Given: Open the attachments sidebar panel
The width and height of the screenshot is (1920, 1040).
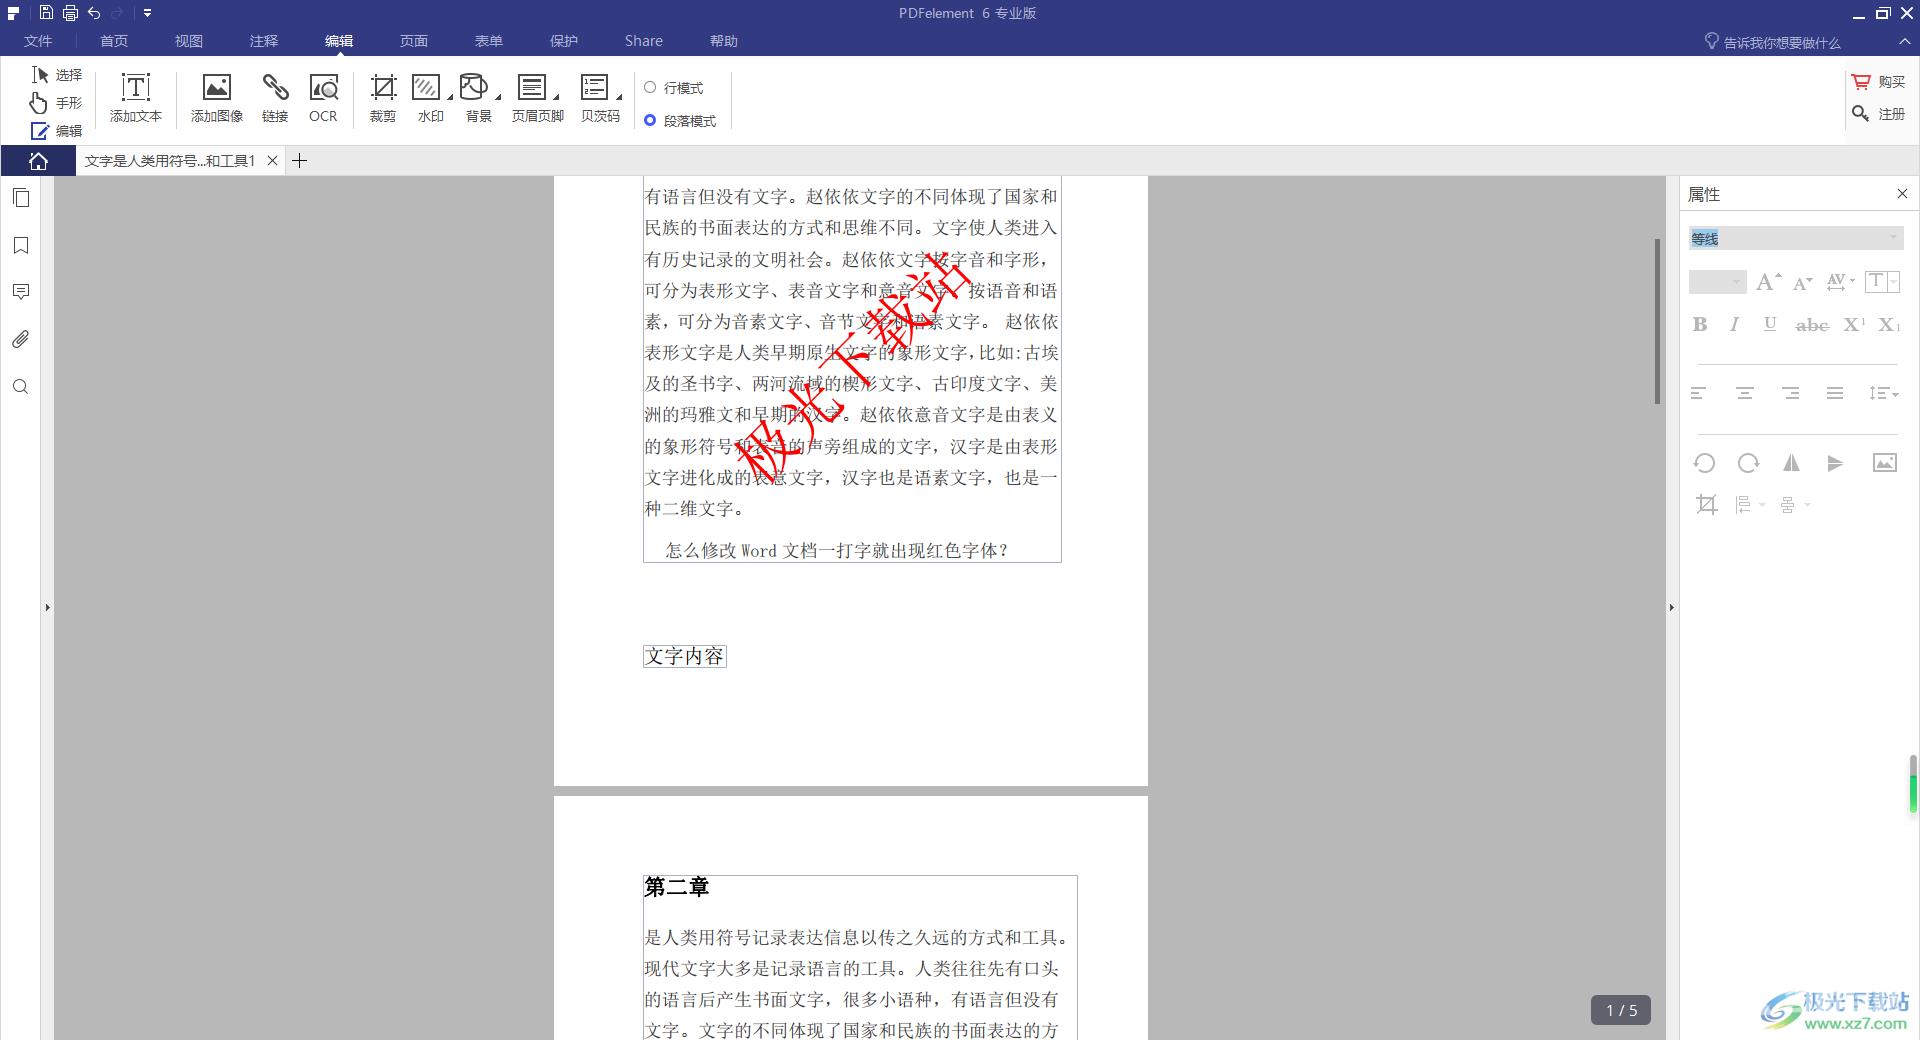Looking at the screenshot, I should click(21, 339).
